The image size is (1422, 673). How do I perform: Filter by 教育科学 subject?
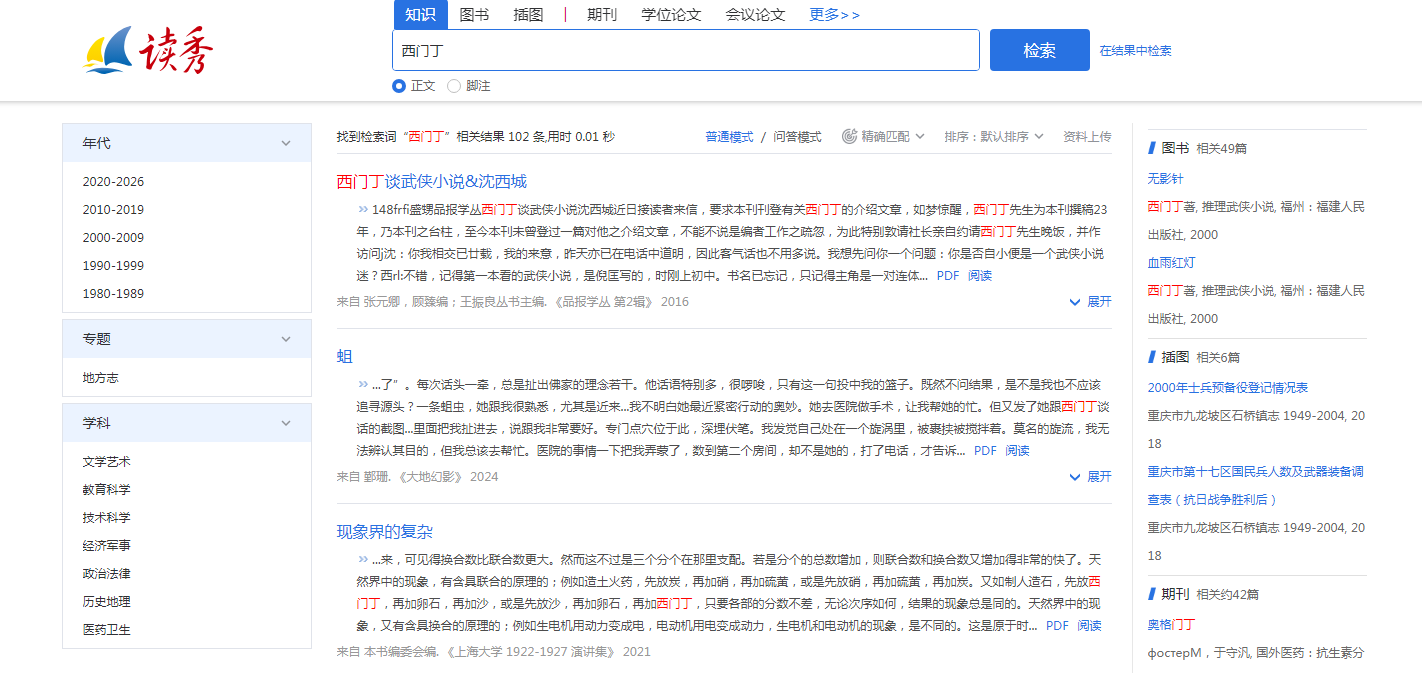click(106, 490)
